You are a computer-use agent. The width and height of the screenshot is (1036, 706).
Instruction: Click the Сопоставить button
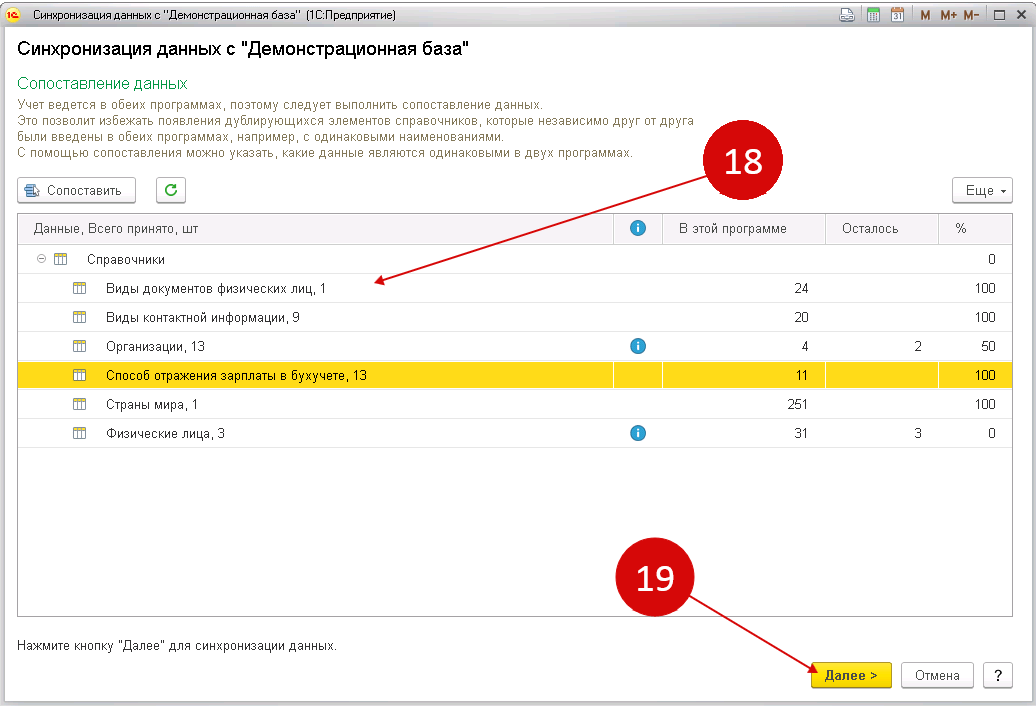(77, 190)
